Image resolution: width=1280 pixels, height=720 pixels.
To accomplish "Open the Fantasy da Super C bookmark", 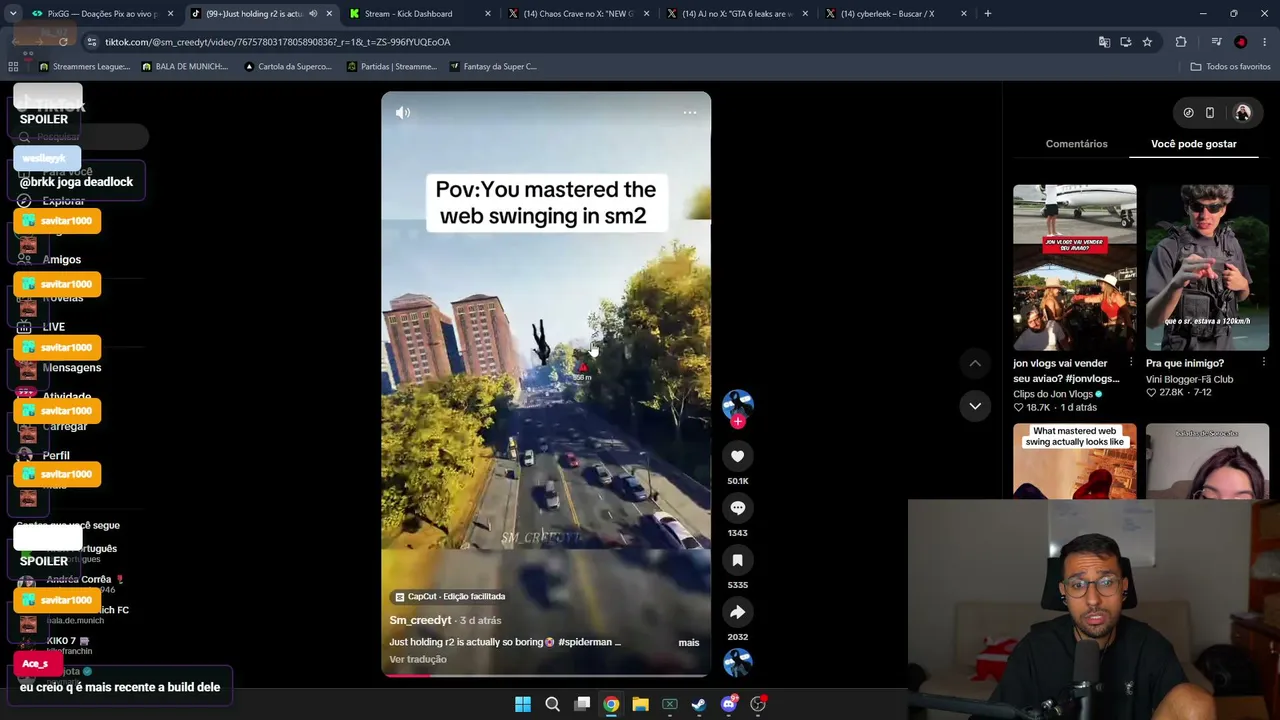I will pos(493,67).
